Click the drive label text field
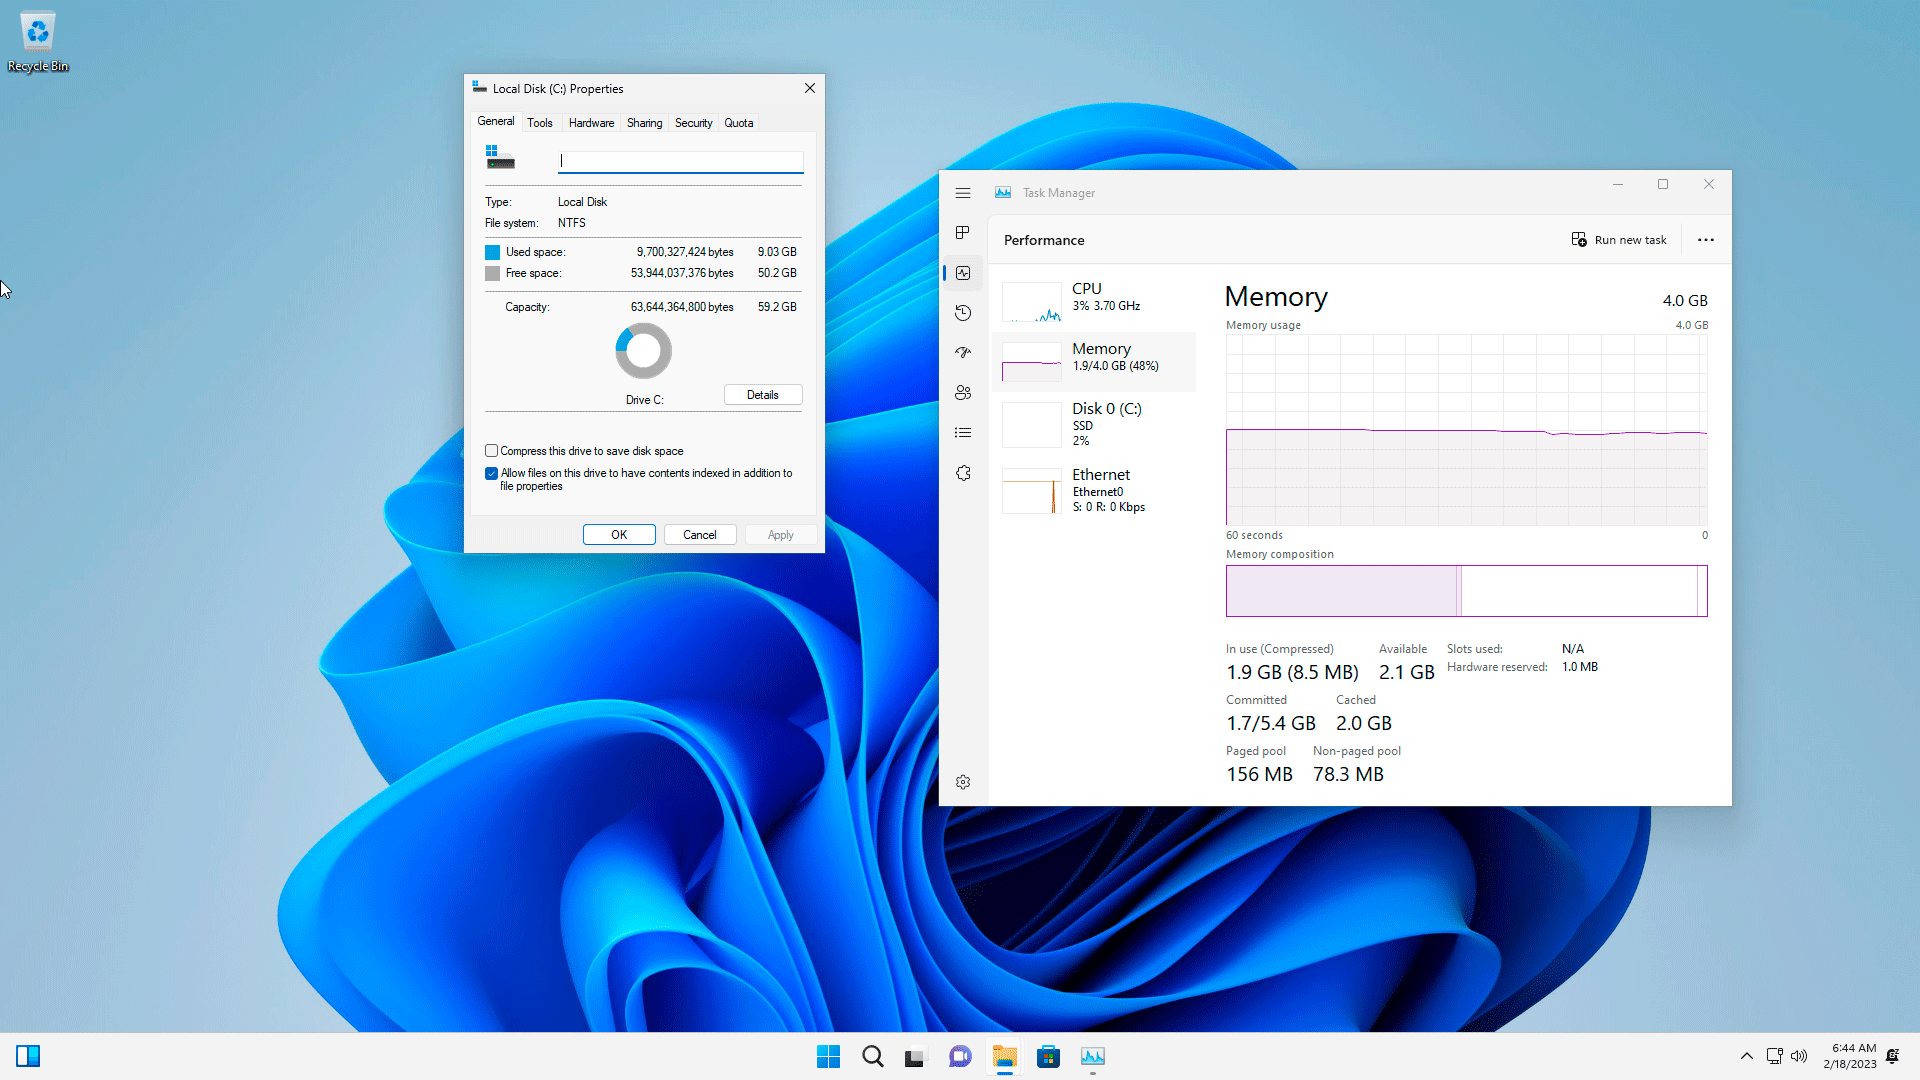This screenshot has width=1920, height=1080. [x=680, y=161]
